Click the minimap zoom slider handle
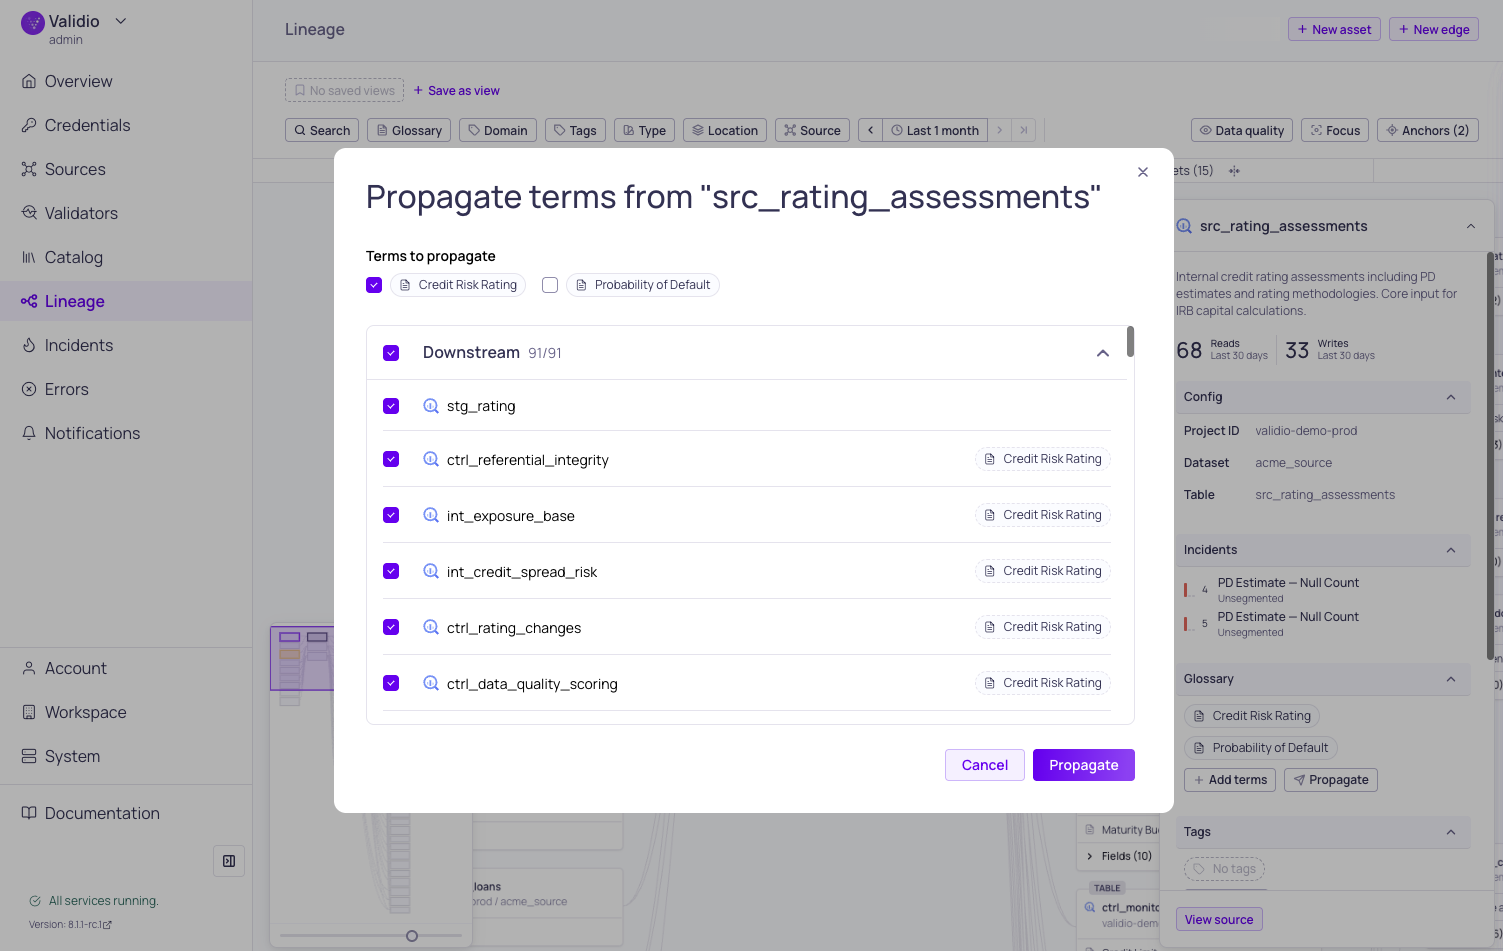 click(412, 936)
